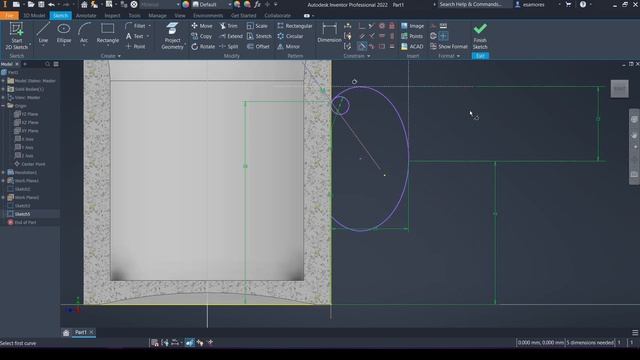Click the Undo arrow
The width and height of the screenshot is (640, 360).
click(52, 4)
